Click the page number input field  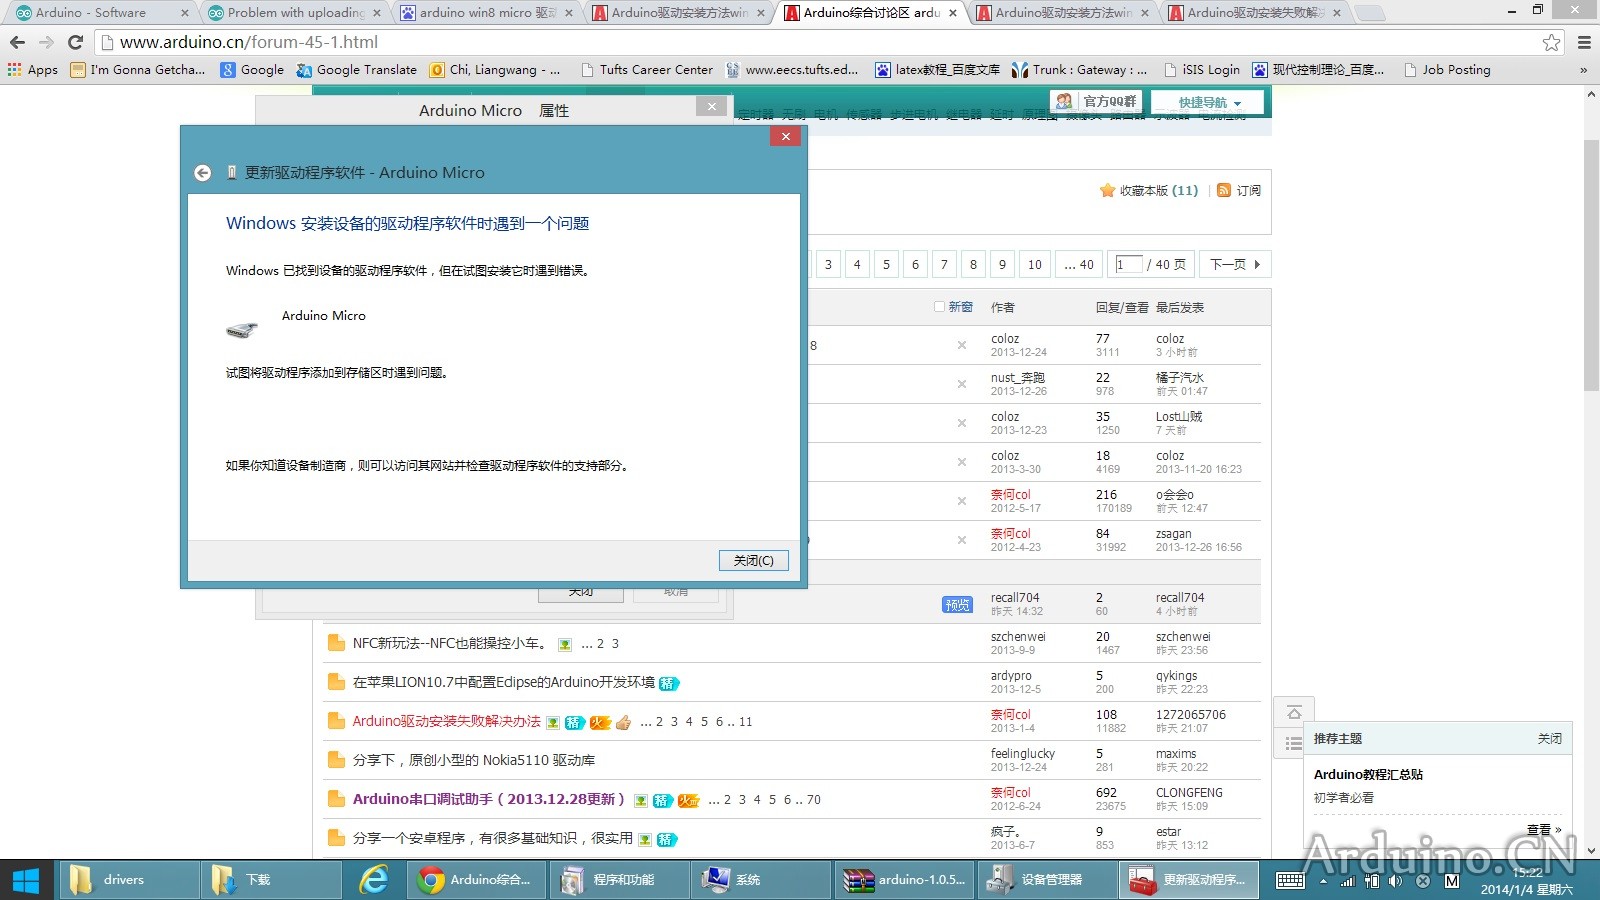(x=1128, y=264)
